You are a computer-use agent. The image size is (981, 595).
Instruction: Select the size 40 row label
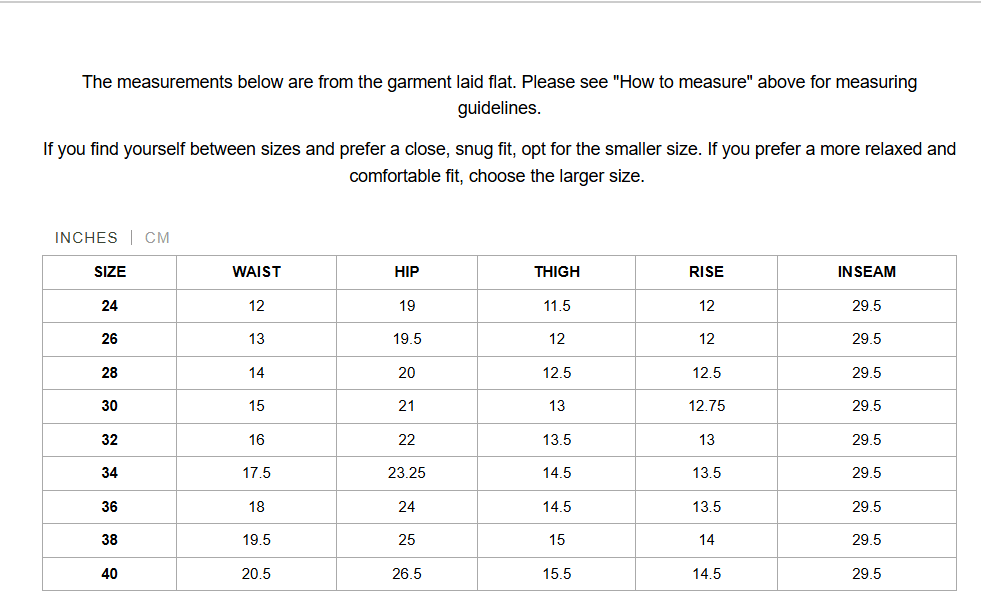click(x=110, y=574)
